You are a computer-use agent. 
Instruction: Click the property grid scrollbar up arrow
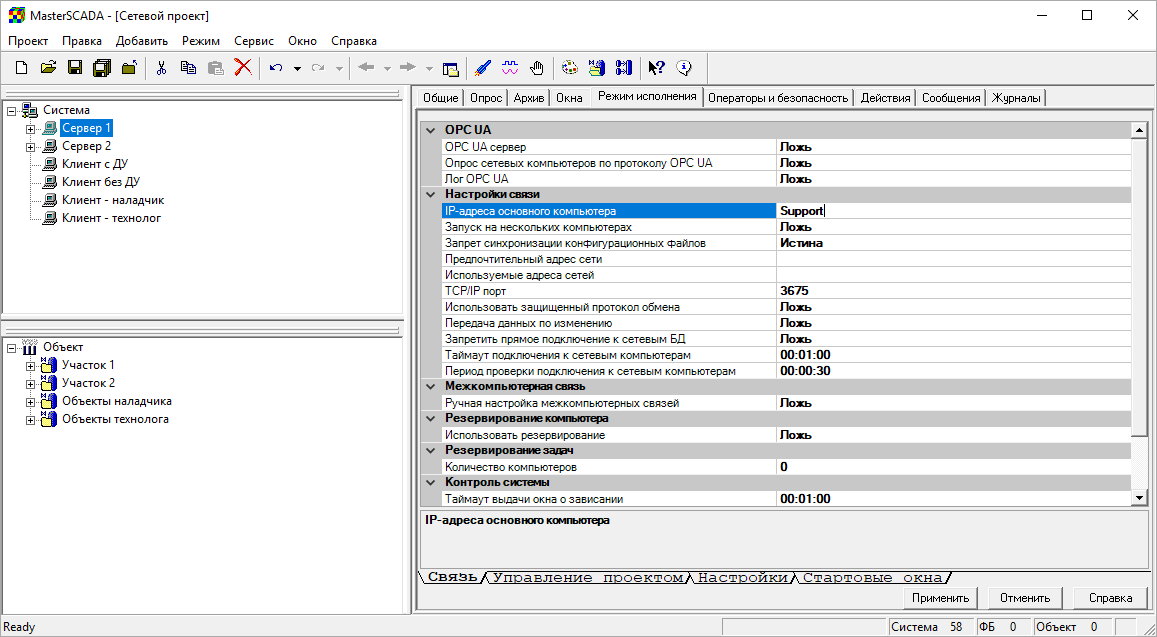(1139, 131)
